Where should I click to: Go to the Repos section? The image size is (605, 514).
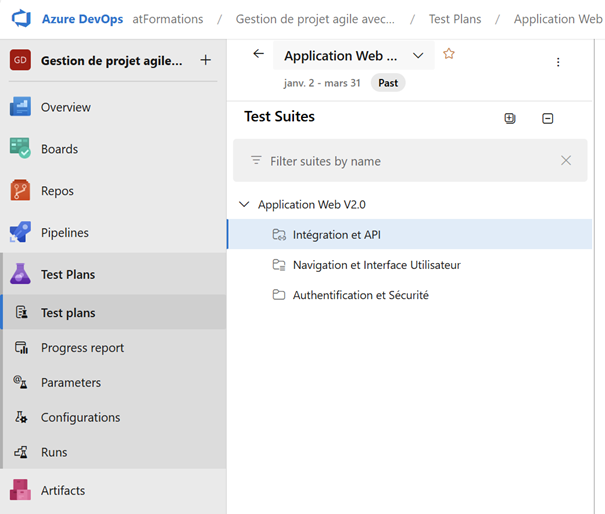click(x=57, y=191)
